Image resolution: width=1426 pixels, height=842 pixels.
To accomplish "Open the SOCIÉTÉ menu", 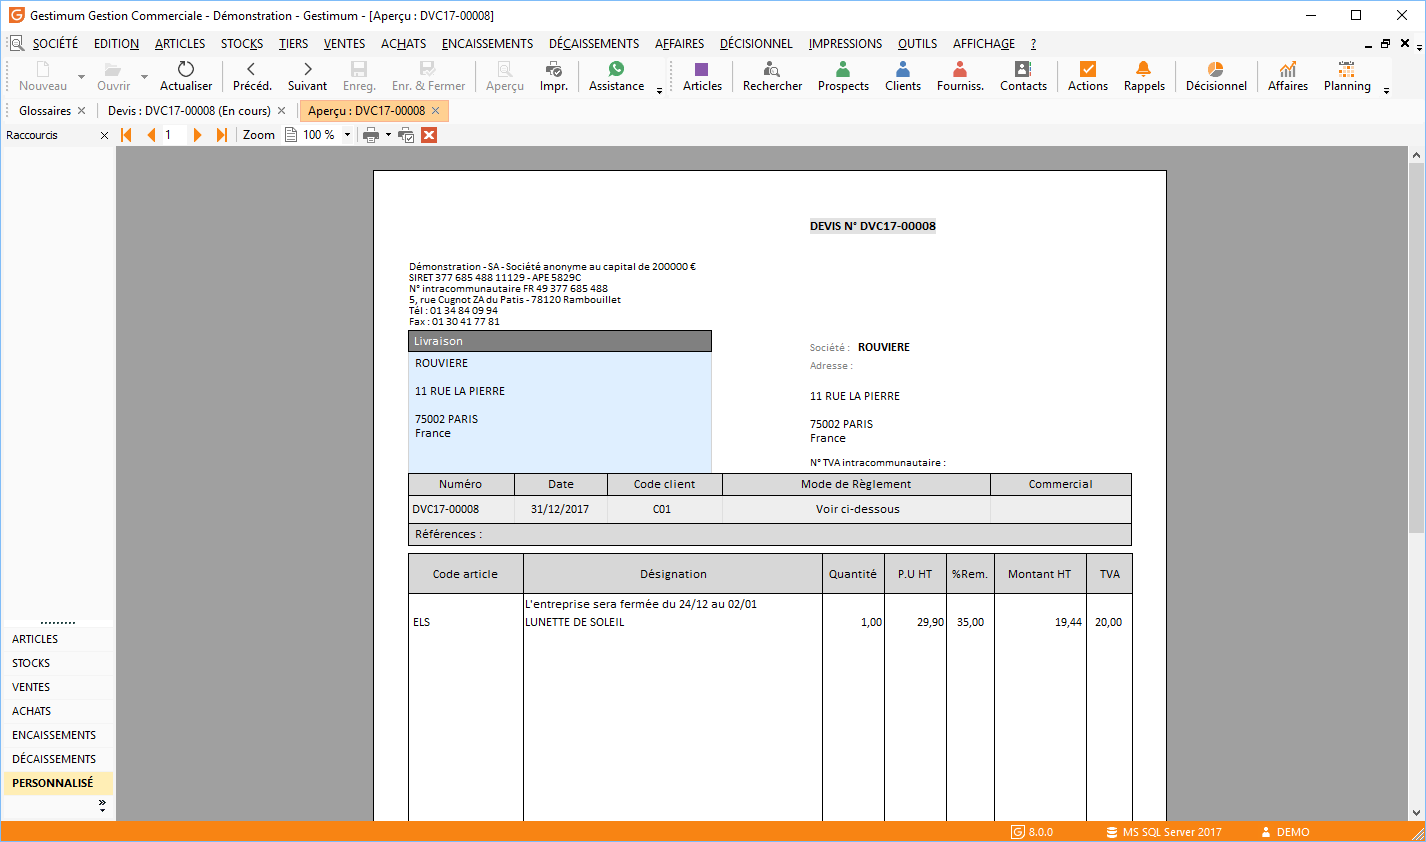I will tap(55, 43).
